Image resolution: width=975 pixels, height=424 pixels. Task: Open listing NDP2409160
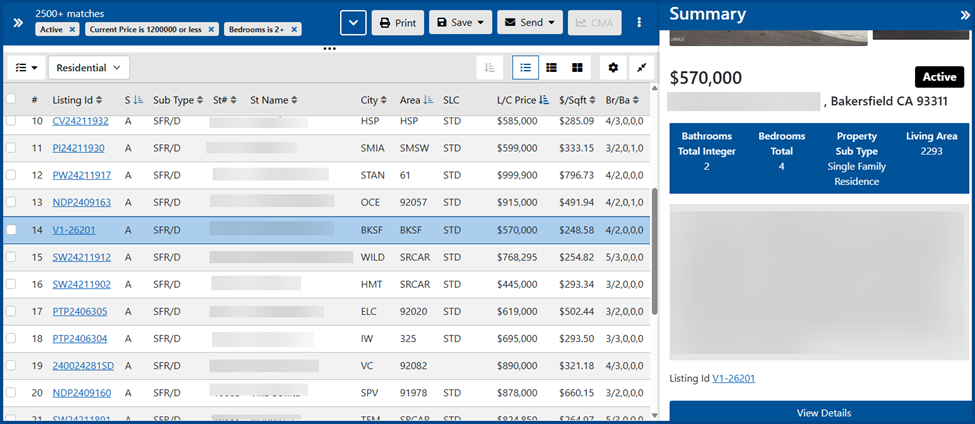(81, 393)
